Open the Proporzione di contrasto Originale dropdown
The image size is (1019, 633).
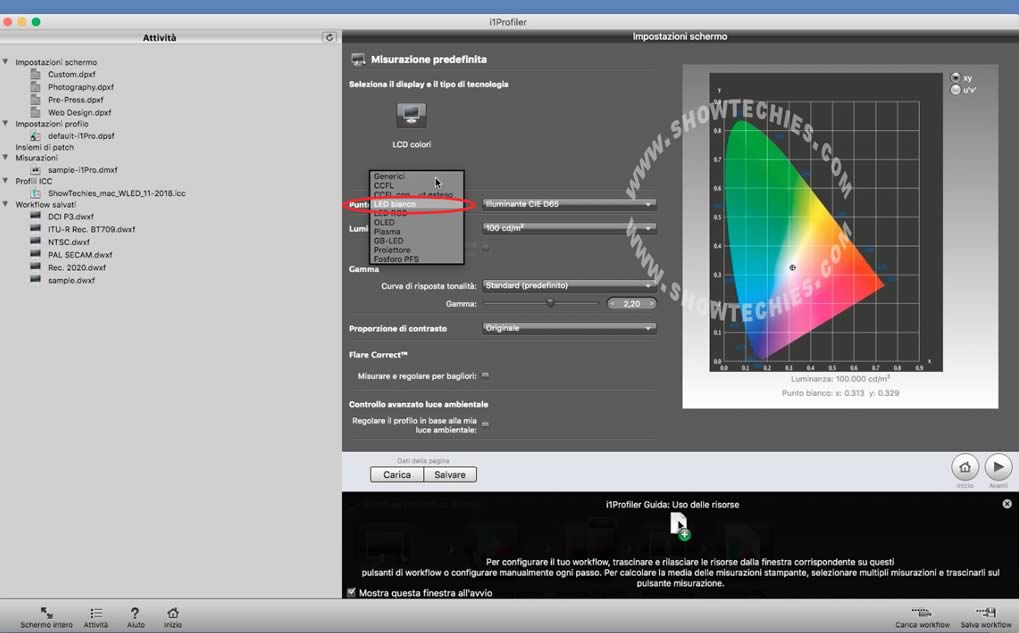[x=569, y=328]
